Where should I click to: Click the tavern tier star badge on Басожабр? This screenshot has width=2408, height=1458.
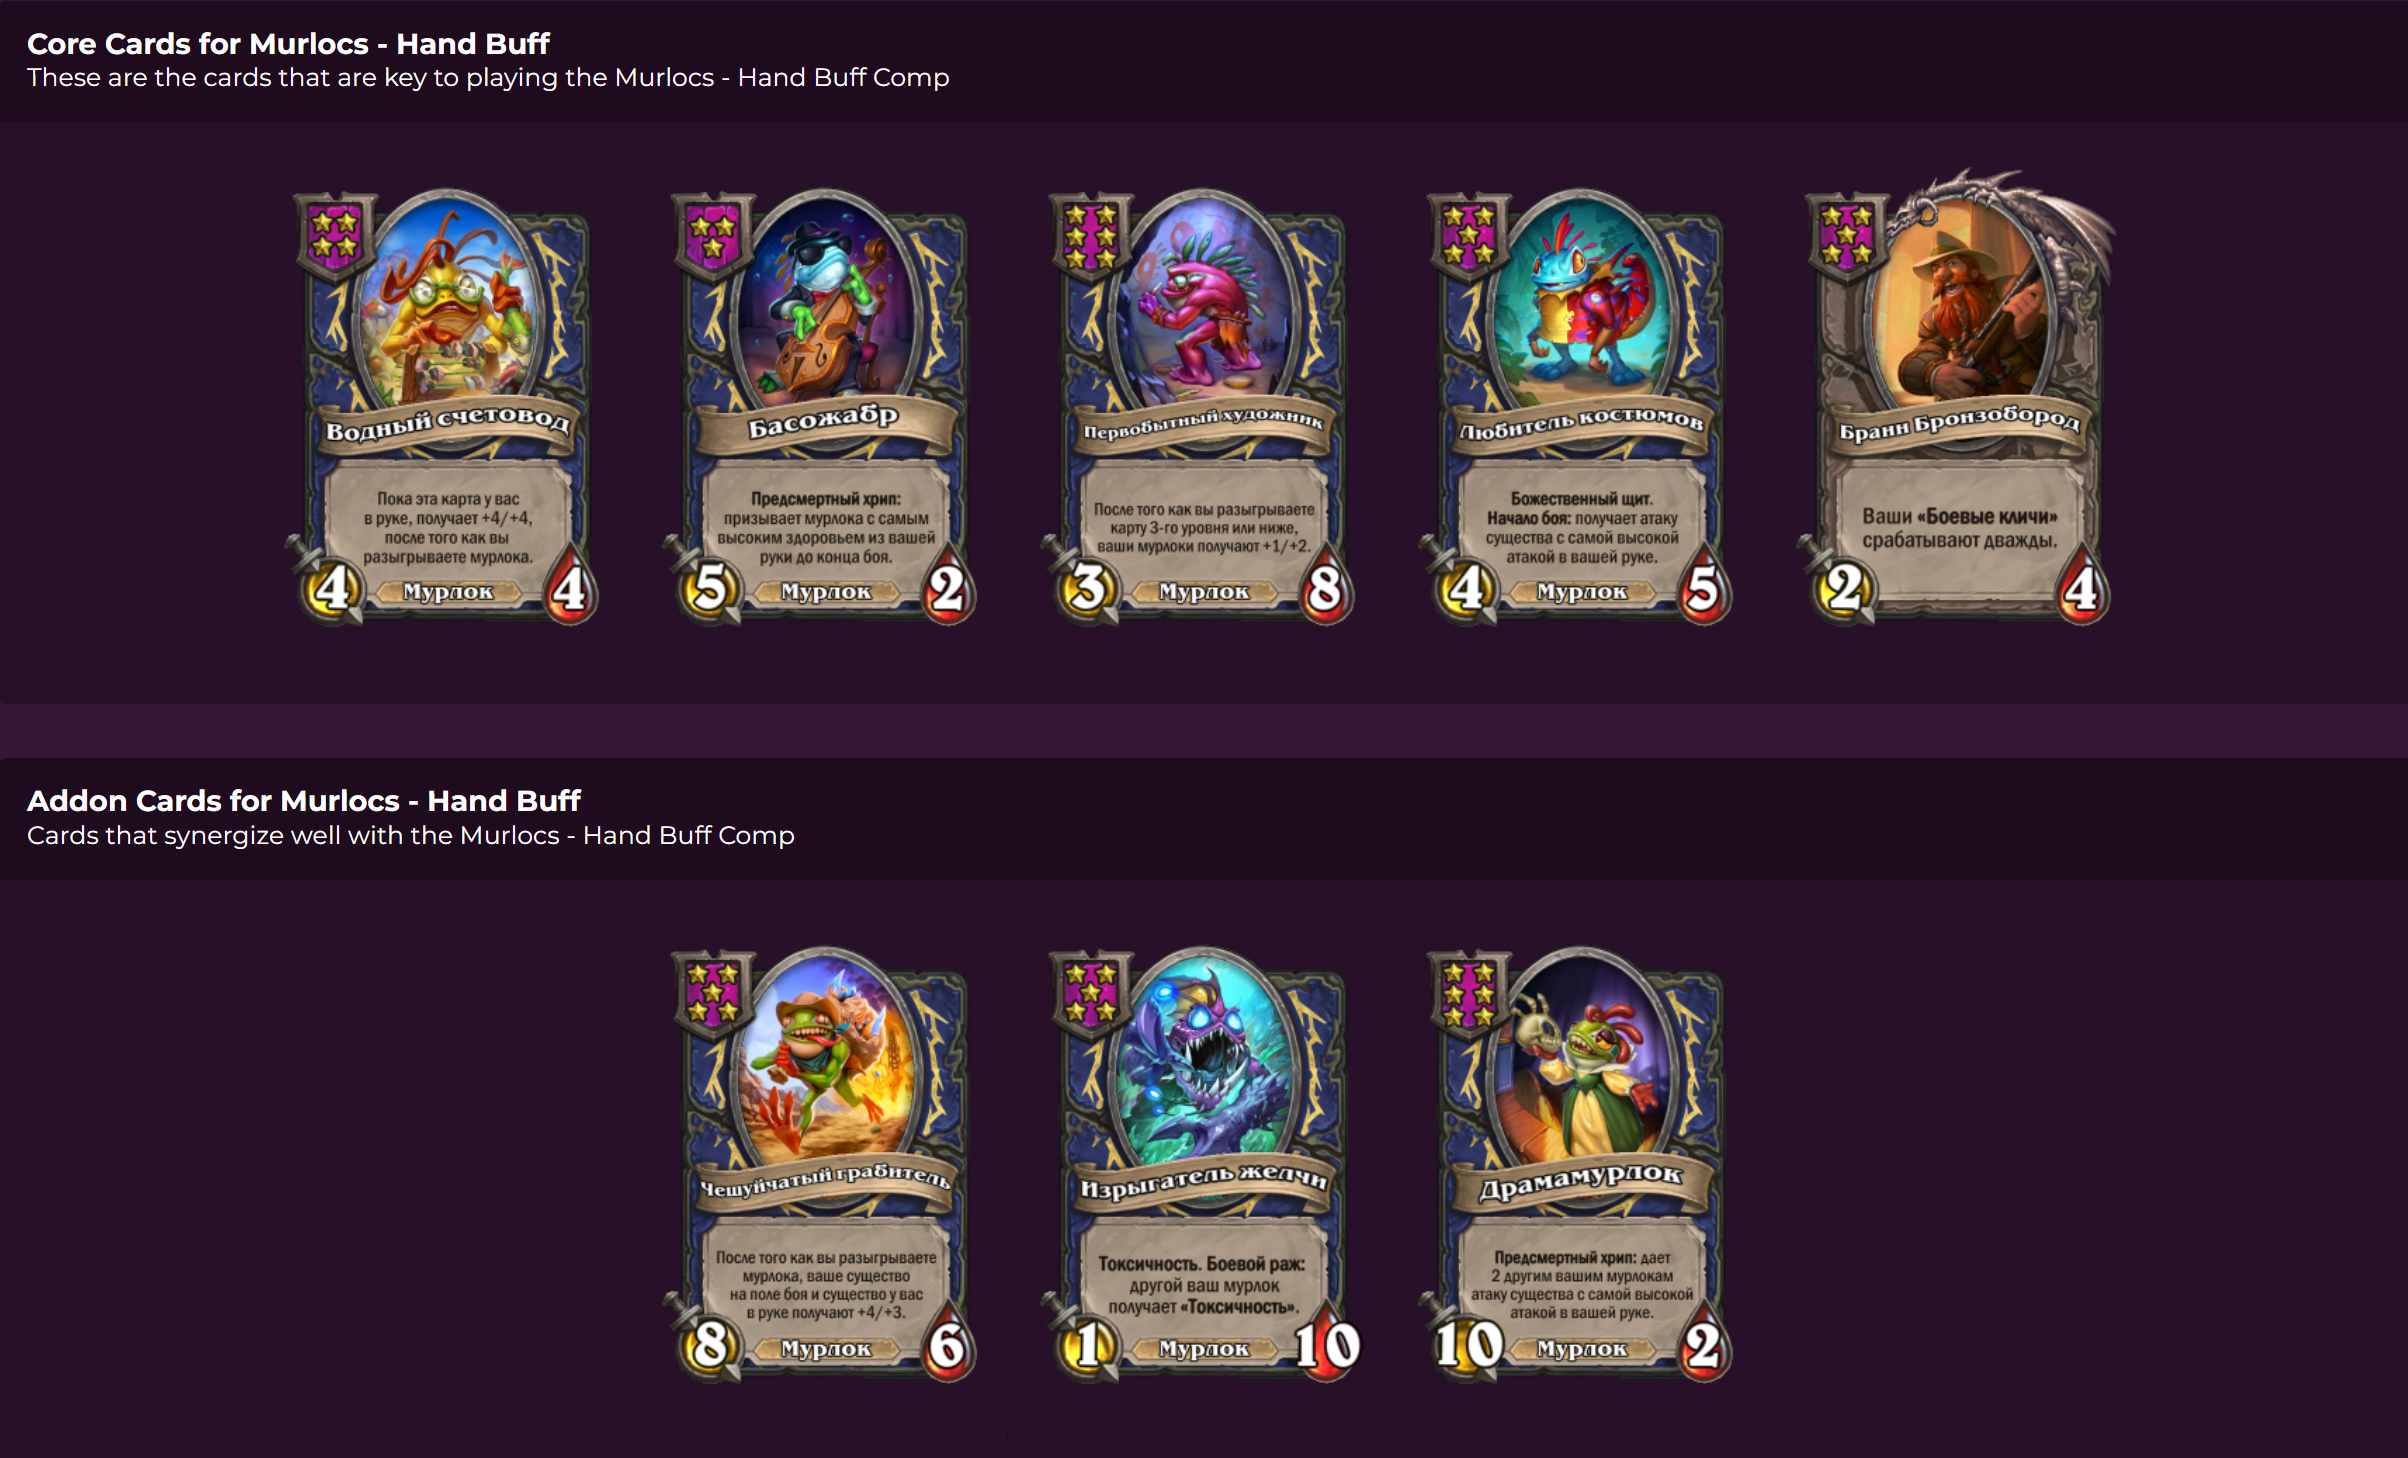coord(712,236)
